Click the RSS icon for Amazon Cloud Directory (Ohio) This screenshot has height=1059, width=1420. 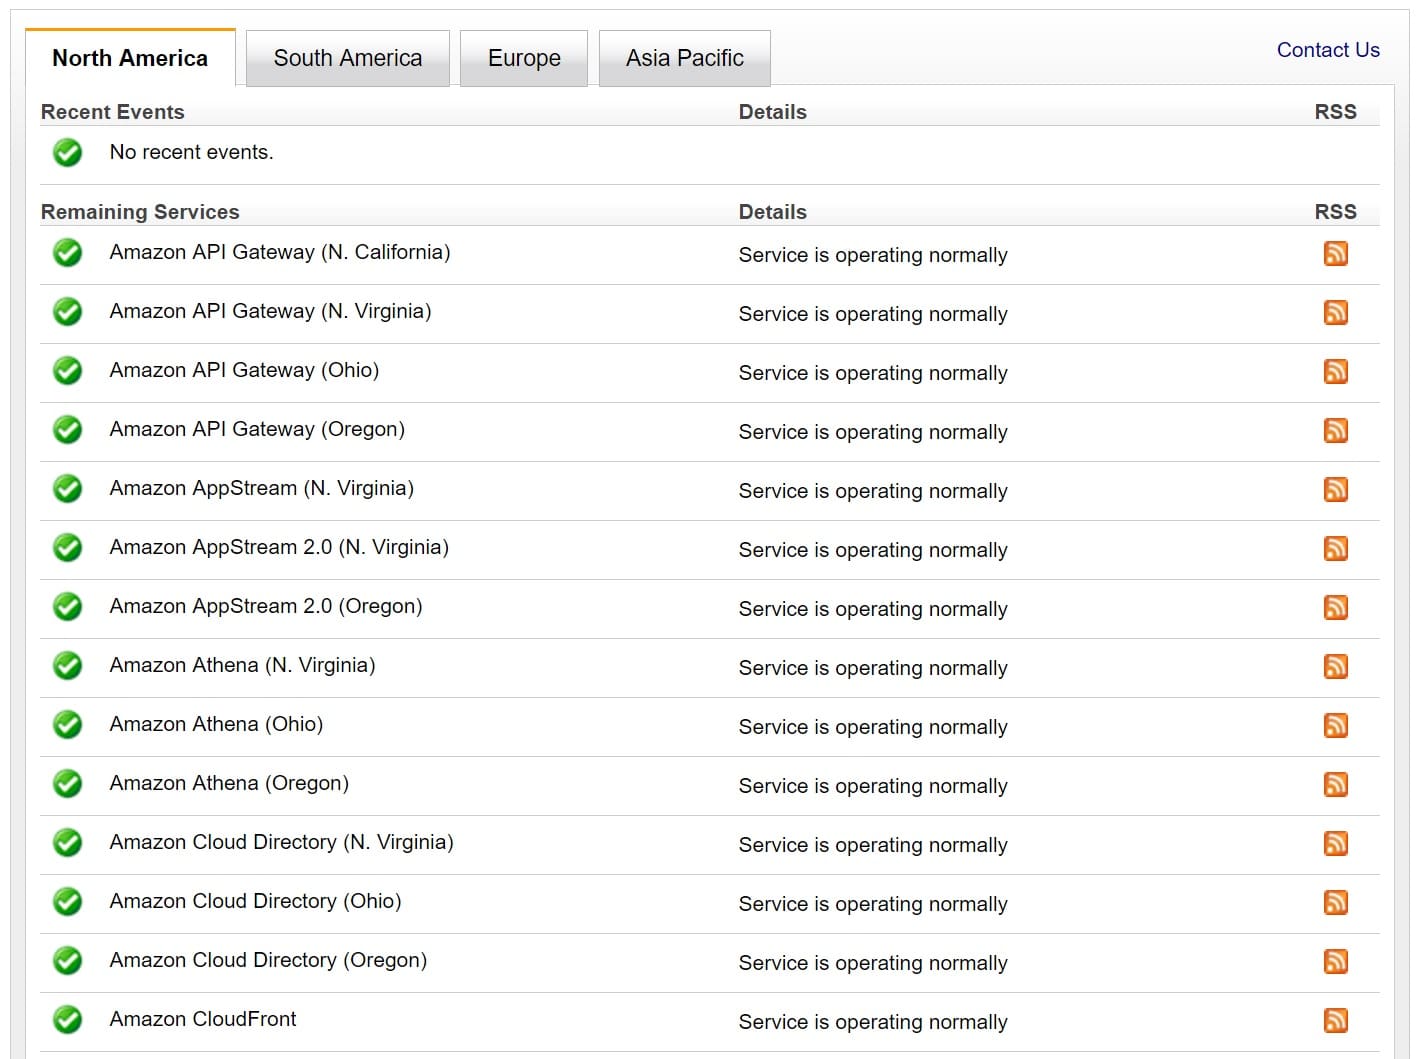pyautogui.click(x=1336, y=902)
